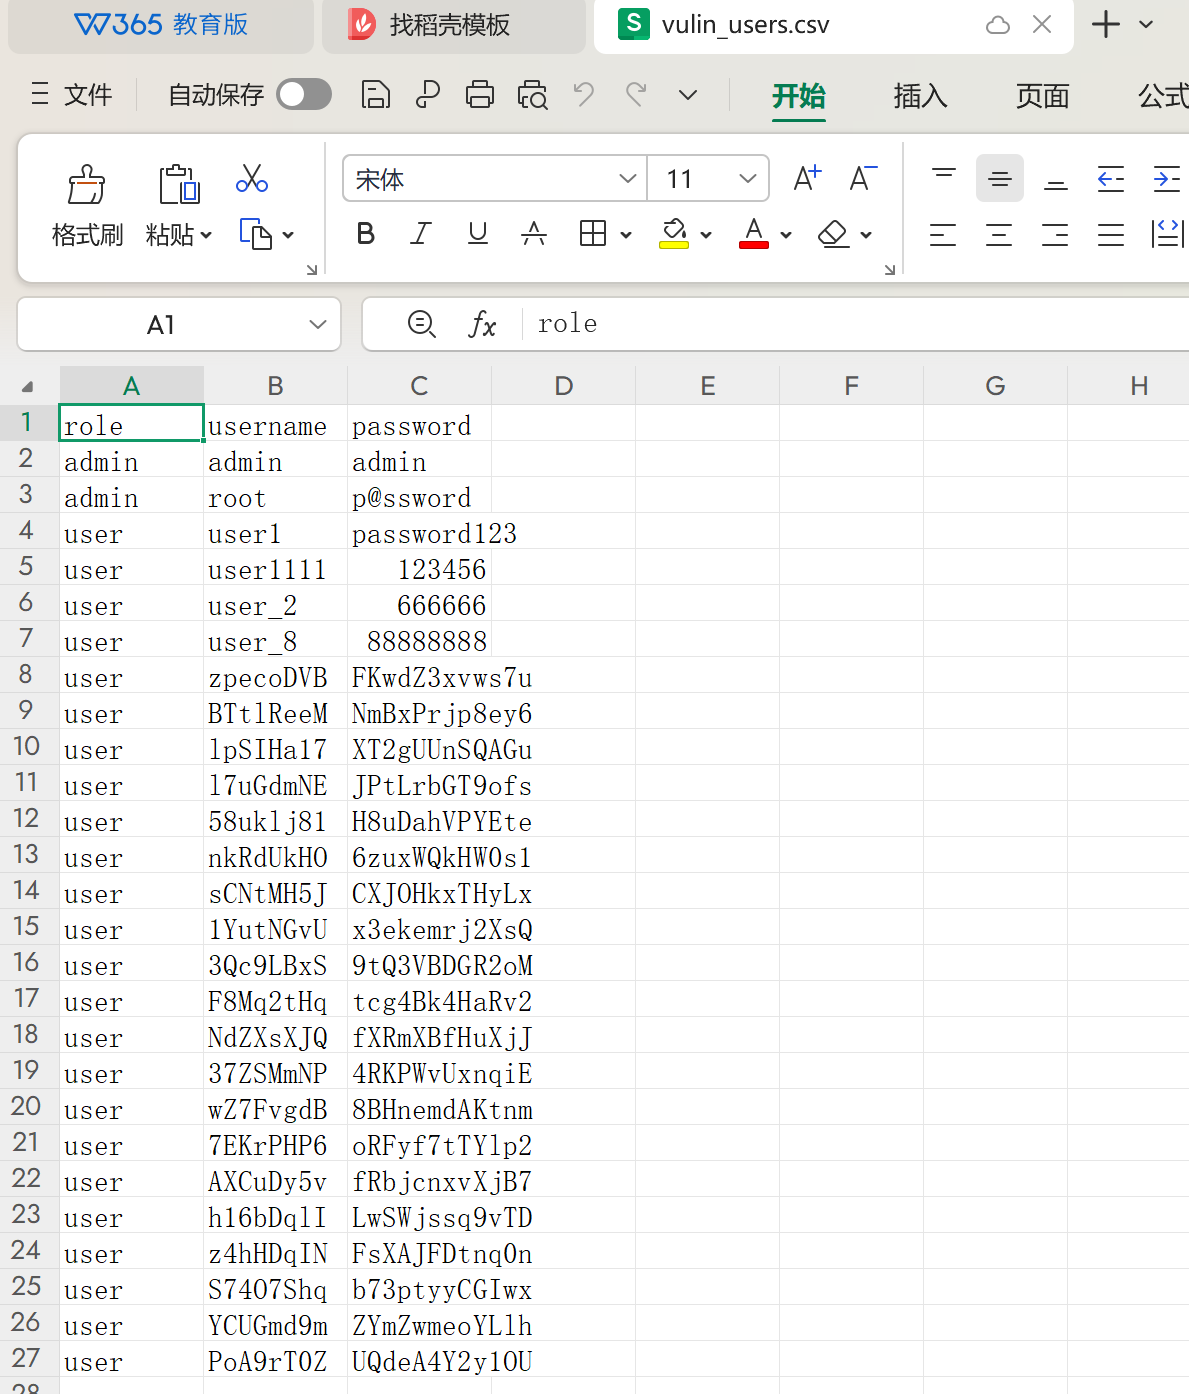Select the Italic formatting icon
This screenshot has height=1394, width=1189.
[x=420, y=233]
